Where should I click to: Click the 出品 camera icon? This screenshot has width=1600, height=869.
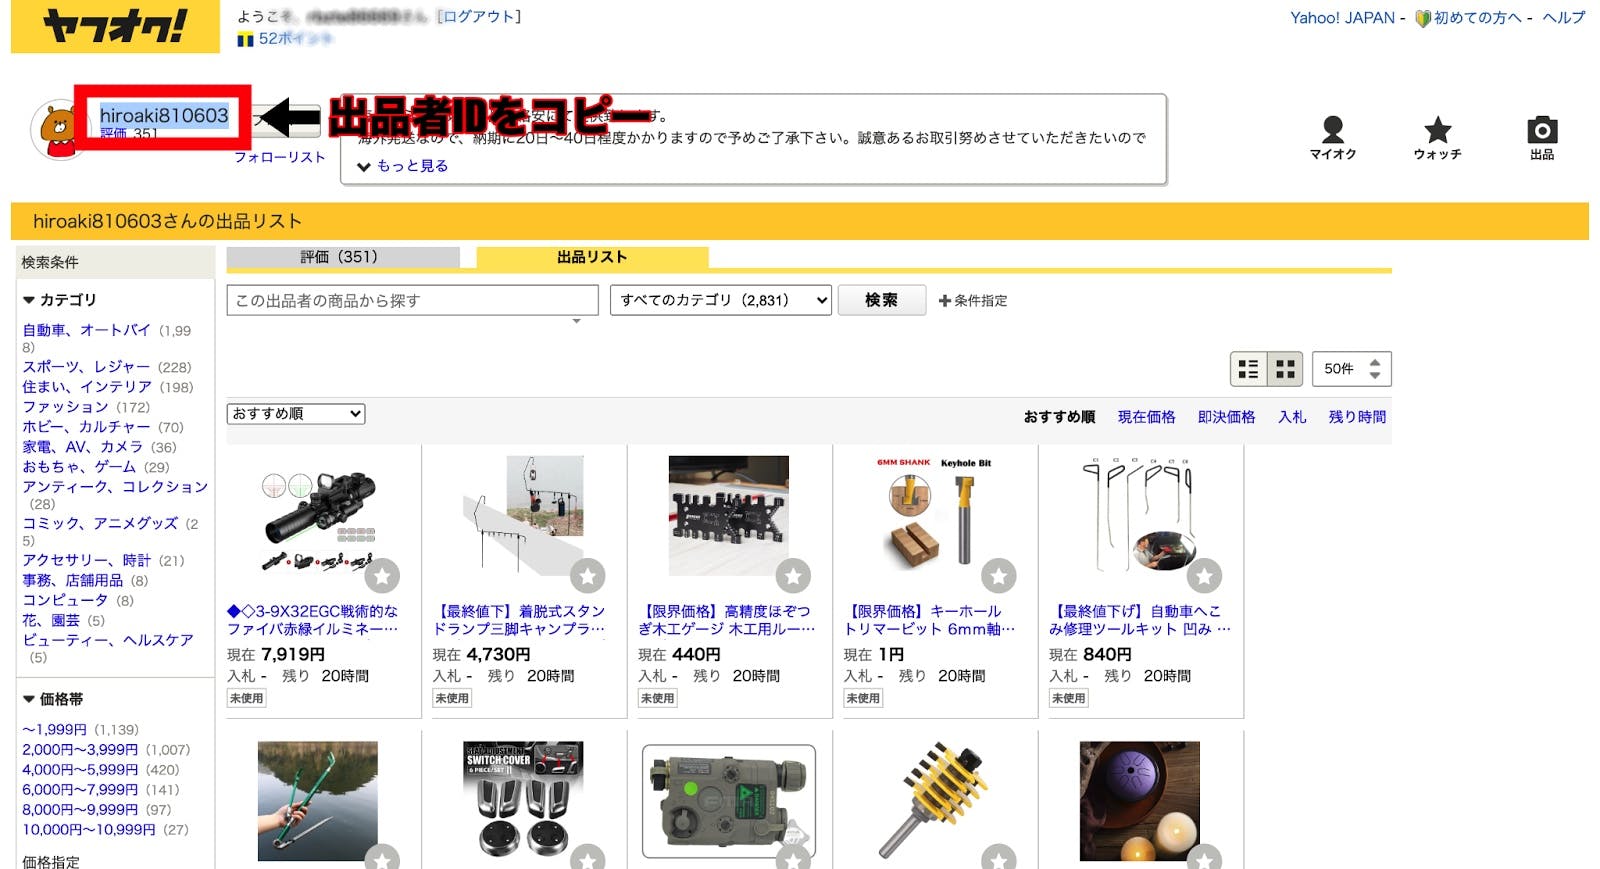coord(1541,131)
